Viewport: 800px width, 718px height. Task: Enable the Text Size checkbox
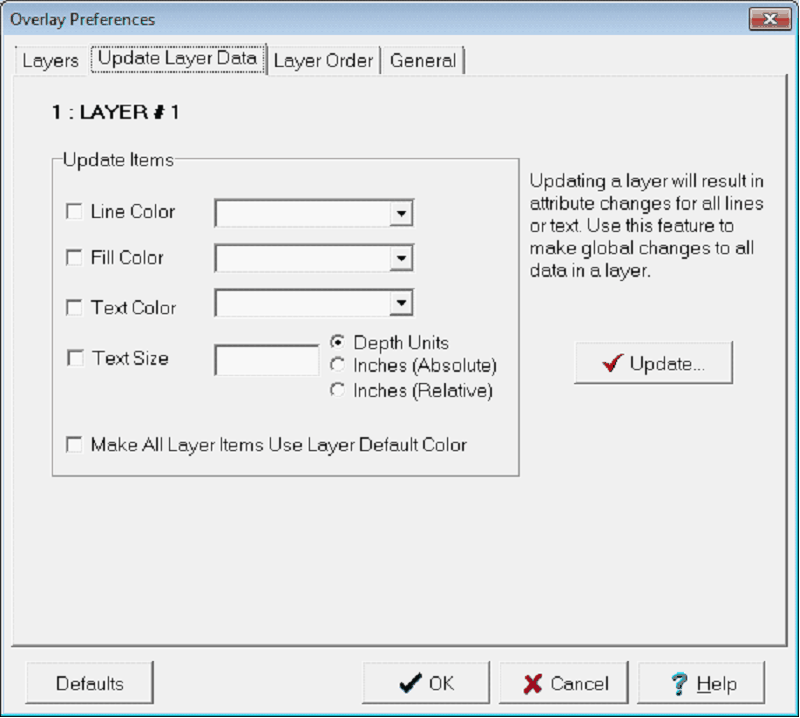(74, 358)
